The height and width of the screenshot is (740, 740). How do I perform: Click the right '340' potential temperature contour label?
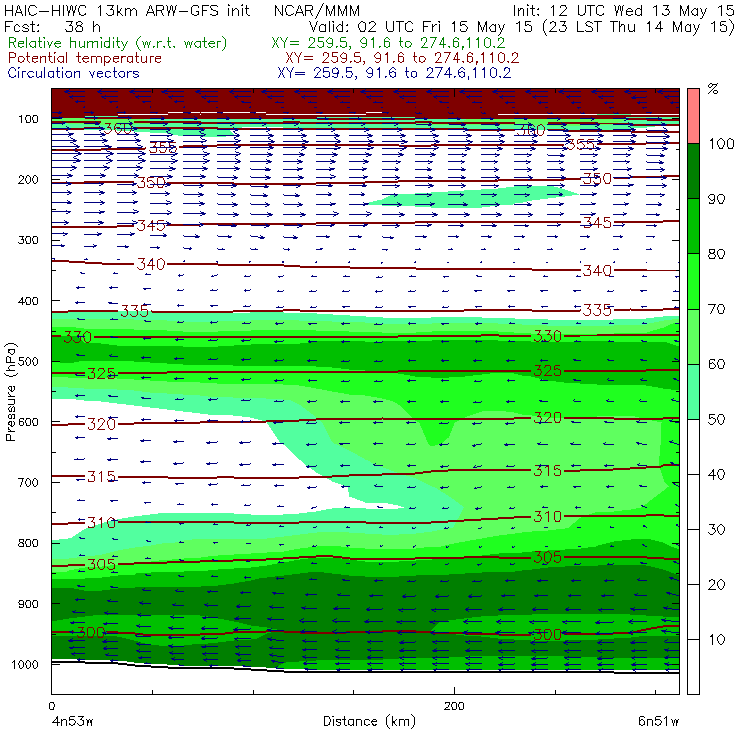(x=597, y=270)
